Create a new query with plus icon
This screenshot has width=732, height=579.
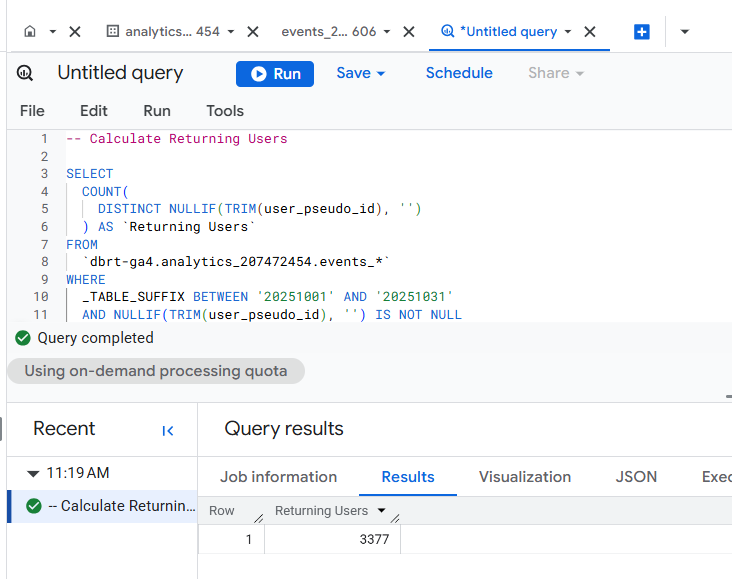(642, 32)
